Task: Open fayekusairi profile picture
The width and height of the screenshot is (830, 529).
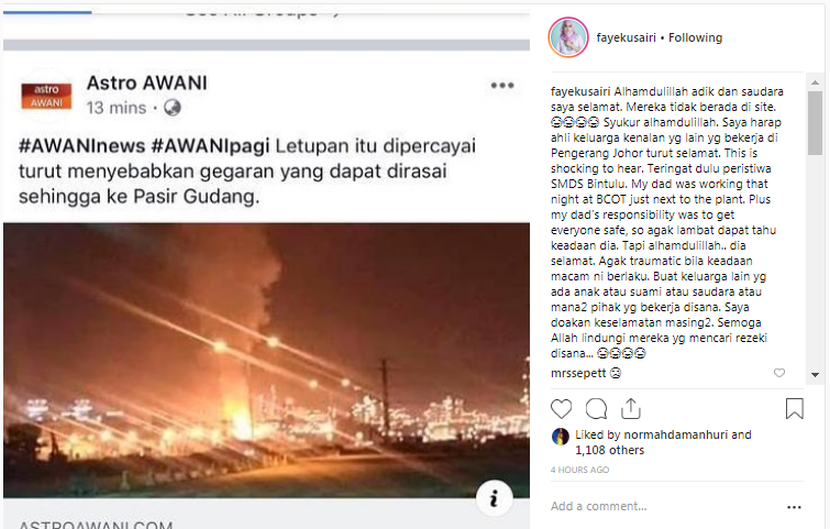Action: click(x=568, y=38)
